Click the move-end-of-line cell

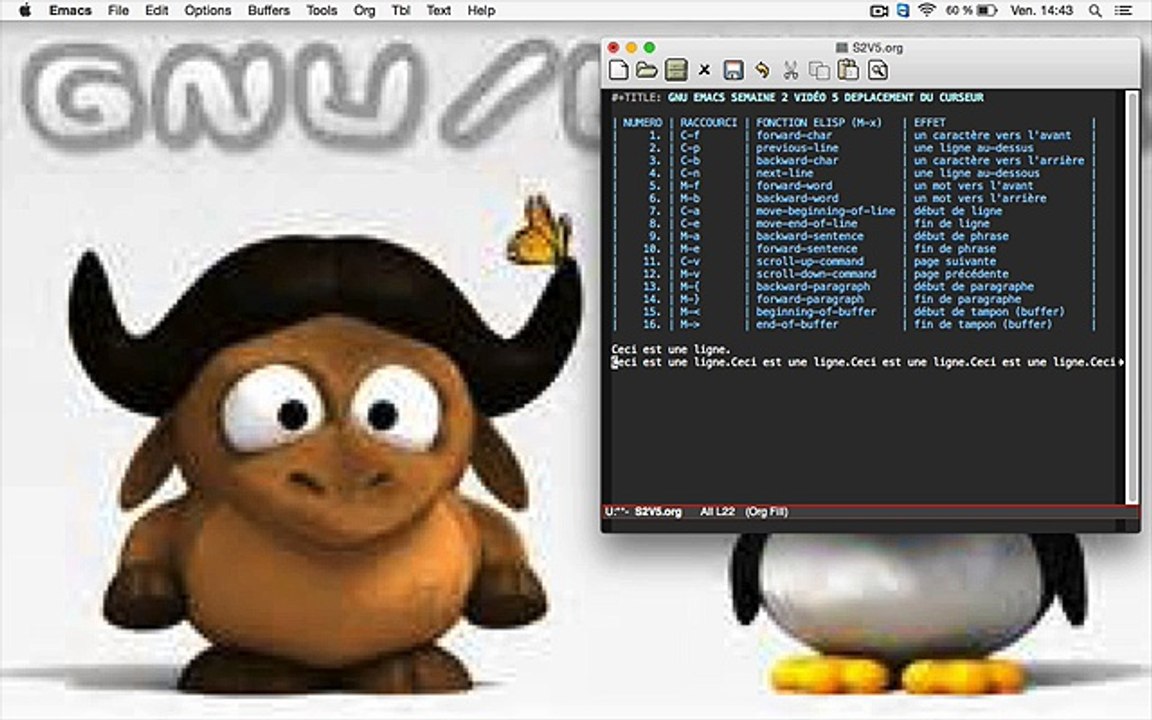[x=807, y=223]
